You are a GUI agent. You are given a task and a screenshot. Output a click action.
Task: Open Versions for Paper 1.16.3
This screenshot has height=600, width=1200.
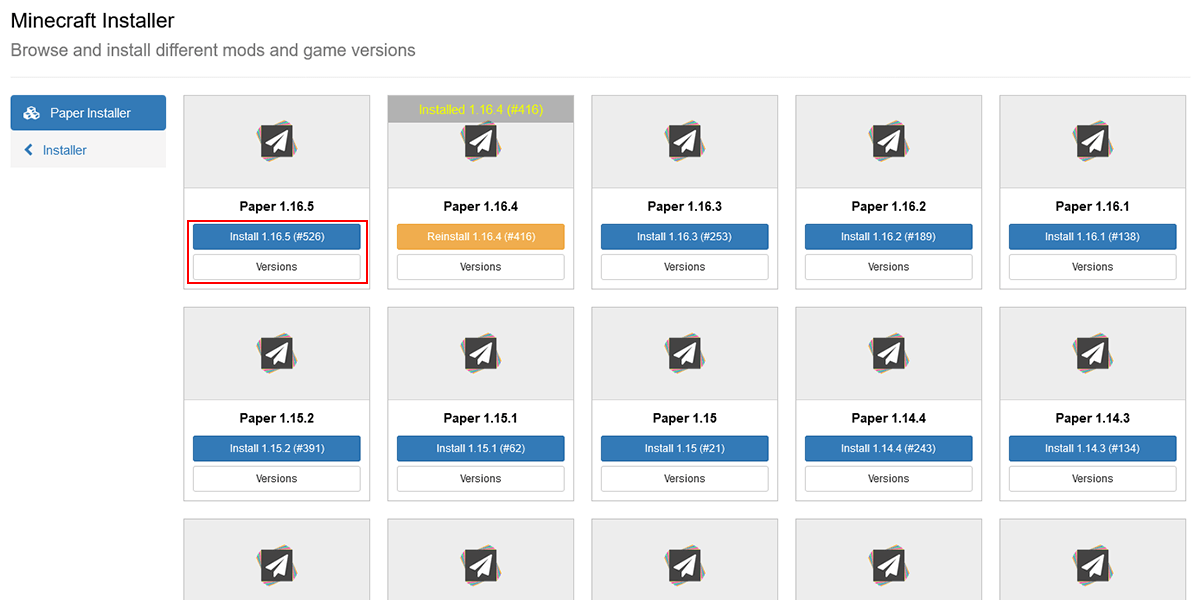tap(685, 267)
